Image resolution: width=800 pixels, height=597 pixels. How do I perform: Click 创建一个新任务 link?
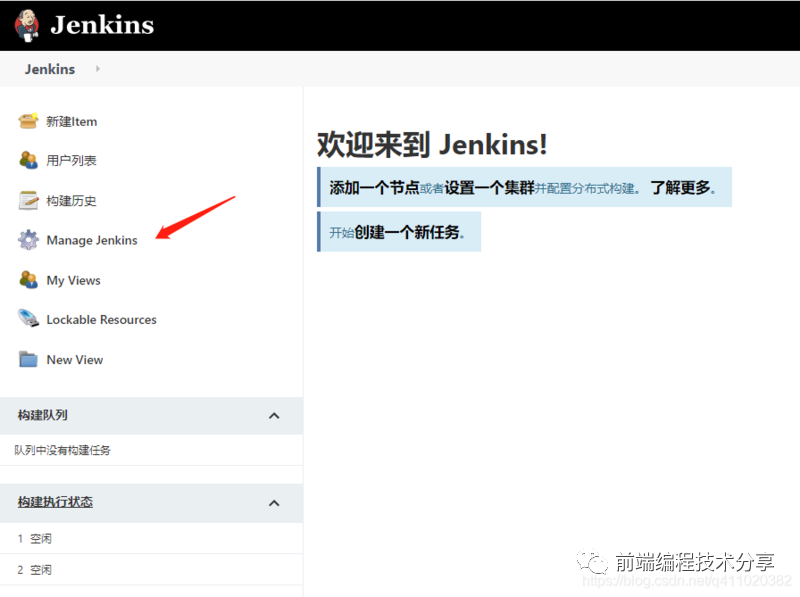coord(409,233)
